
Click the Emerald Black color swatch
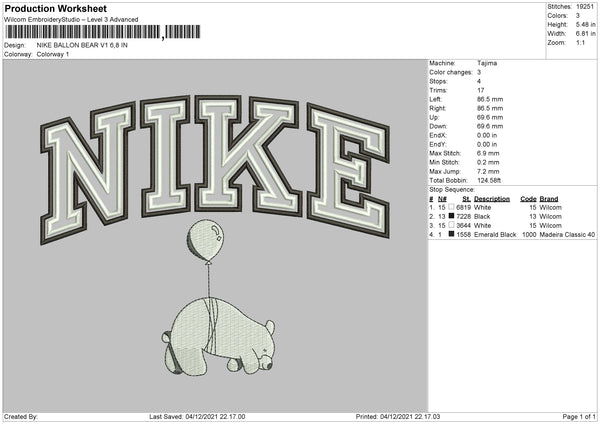[452, 234]
